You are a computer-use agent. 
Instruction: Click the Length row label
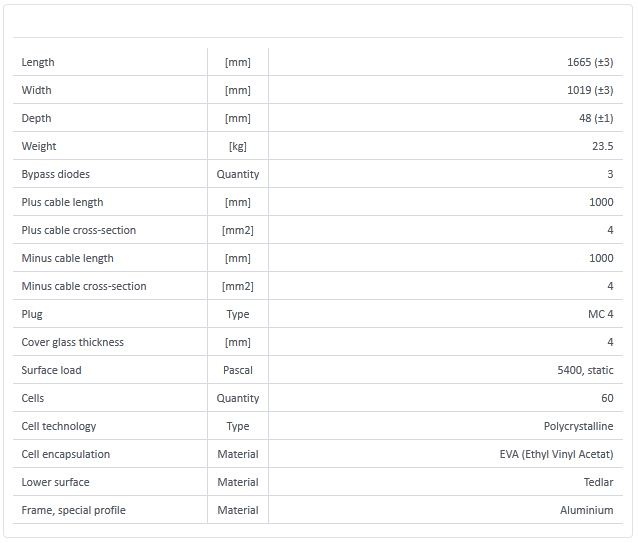tap(38, 62)
